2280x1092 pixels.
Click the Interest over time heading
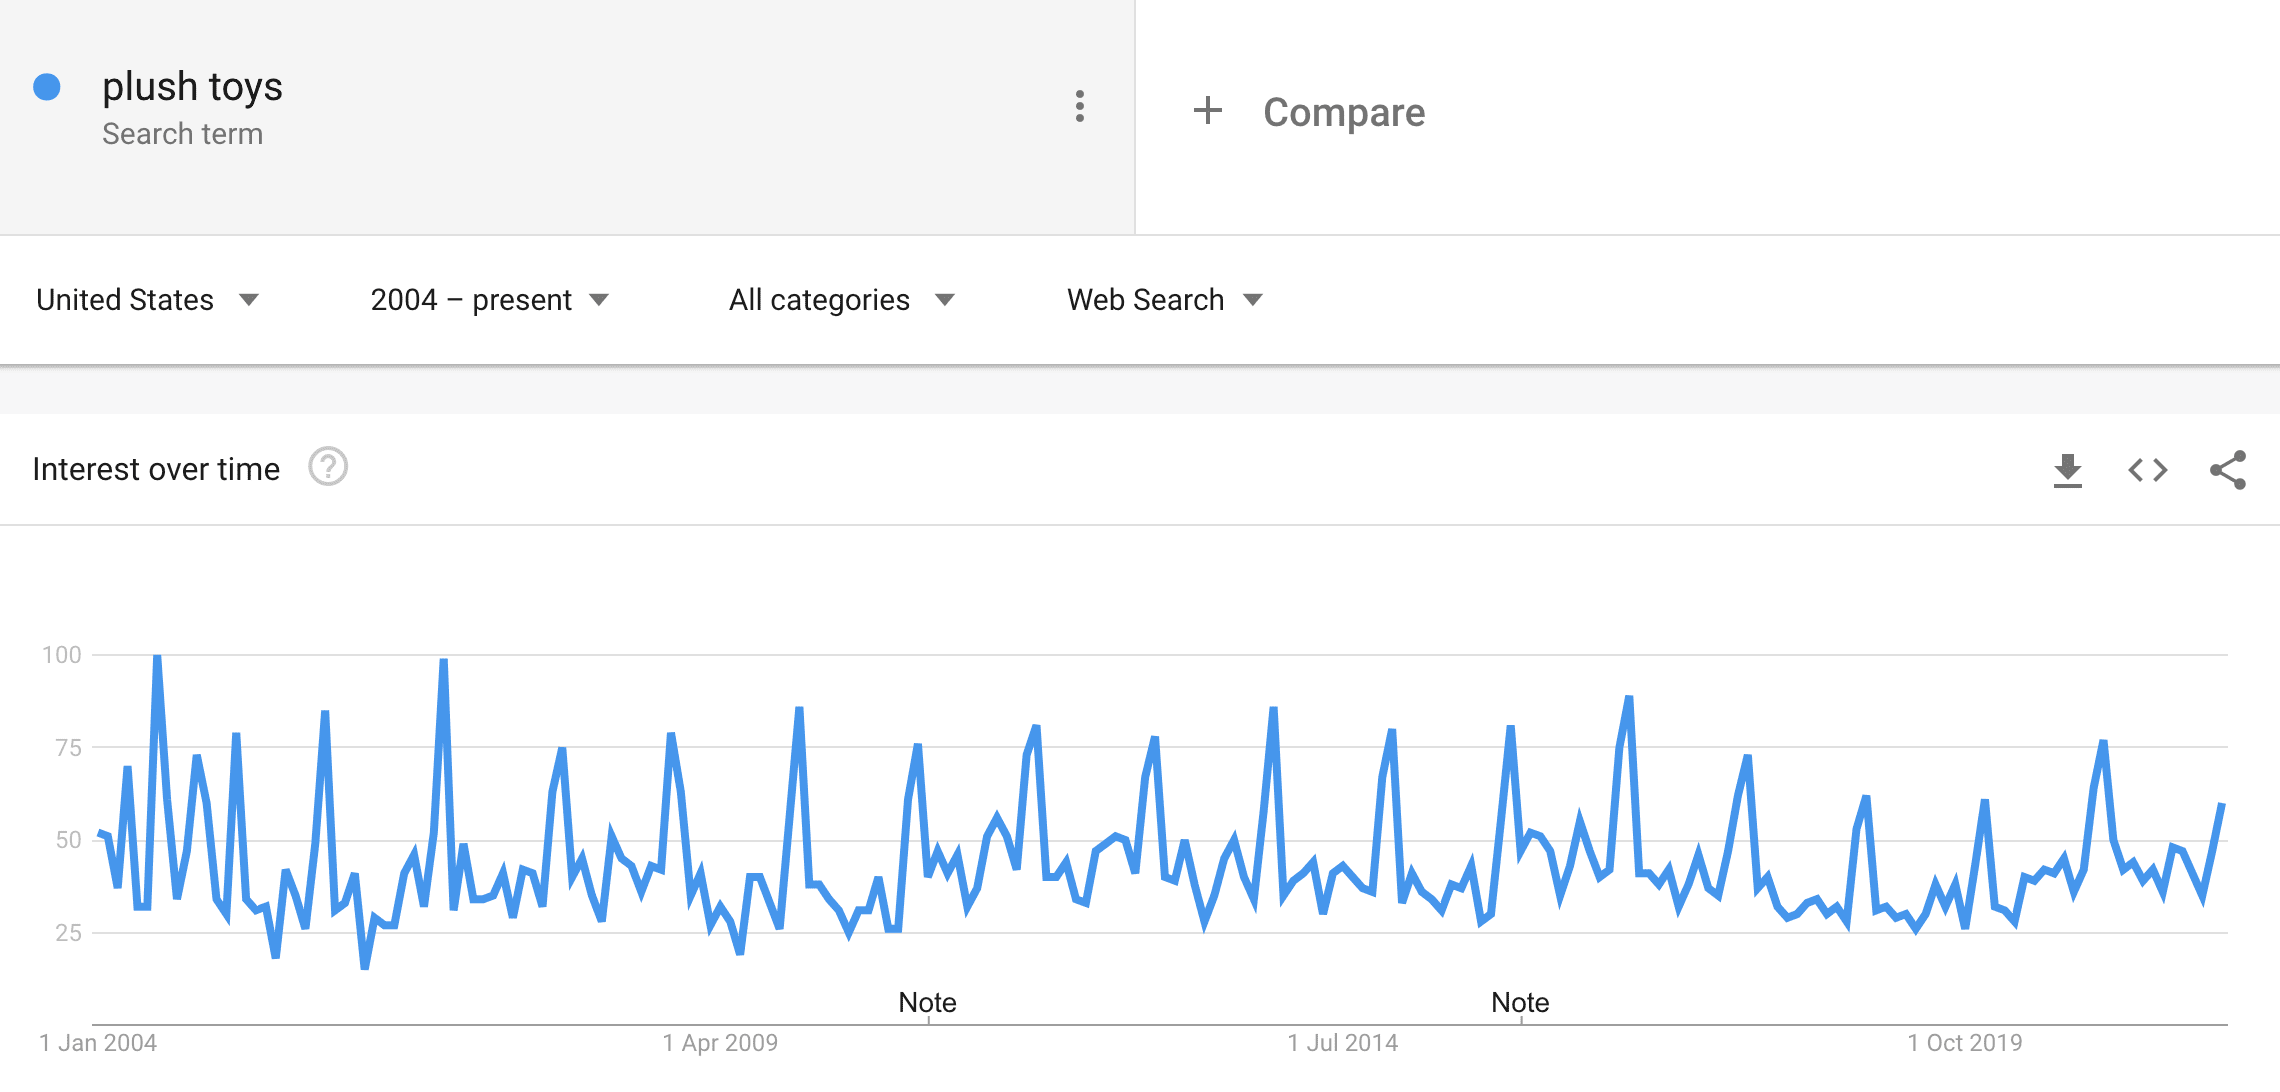coord(156,469)
